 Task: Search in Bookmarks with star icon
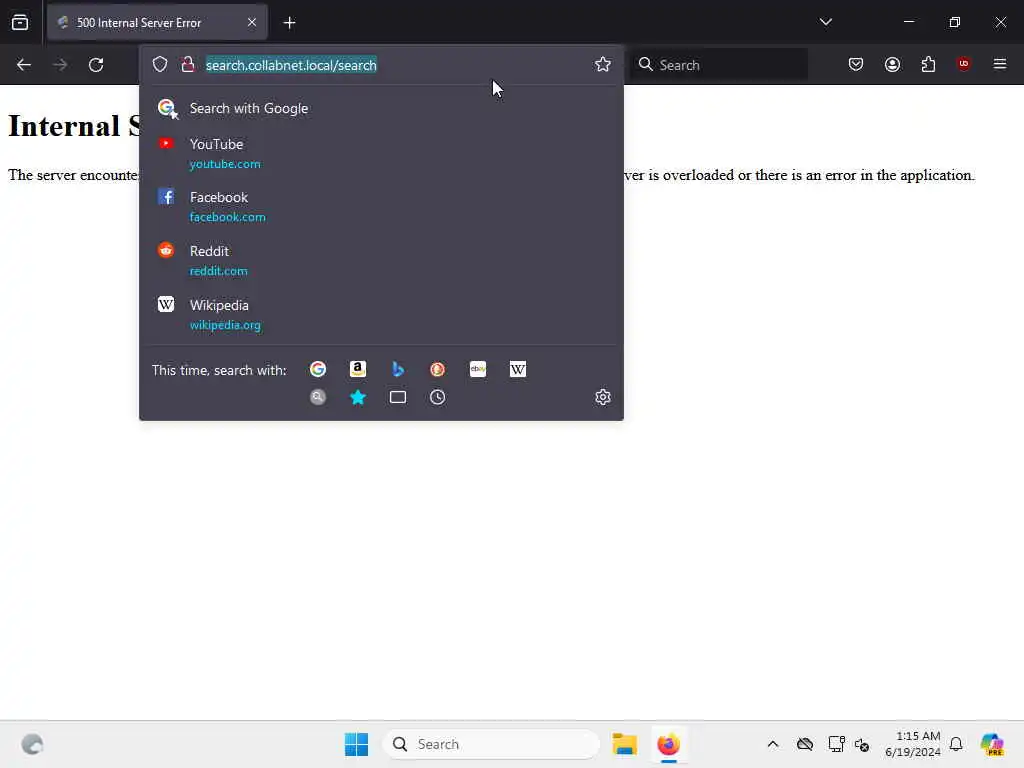tap(358, 397)
